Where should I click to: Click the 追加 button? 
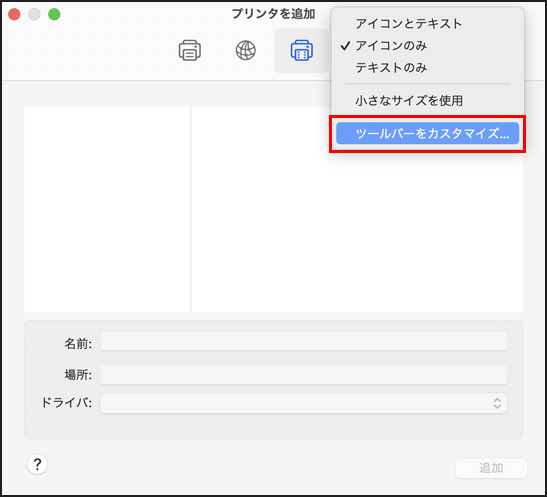[x=491, y=468]
